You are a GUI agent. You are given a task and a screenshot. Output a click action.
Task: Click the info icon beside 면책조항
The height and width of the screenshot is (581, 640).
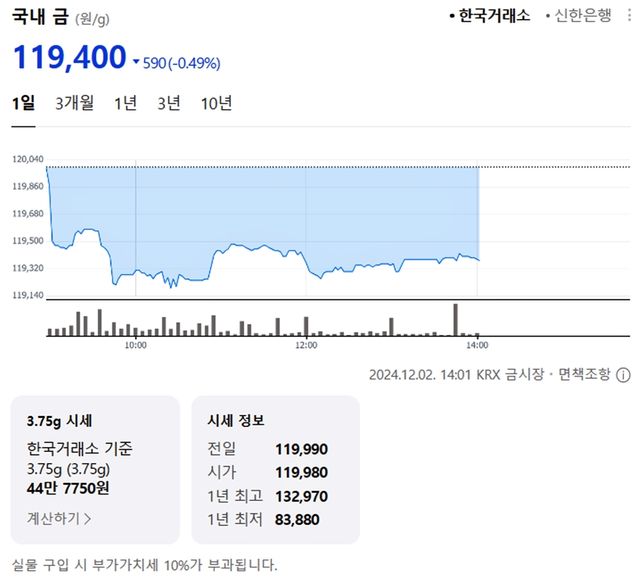click(x=623, y=376)
